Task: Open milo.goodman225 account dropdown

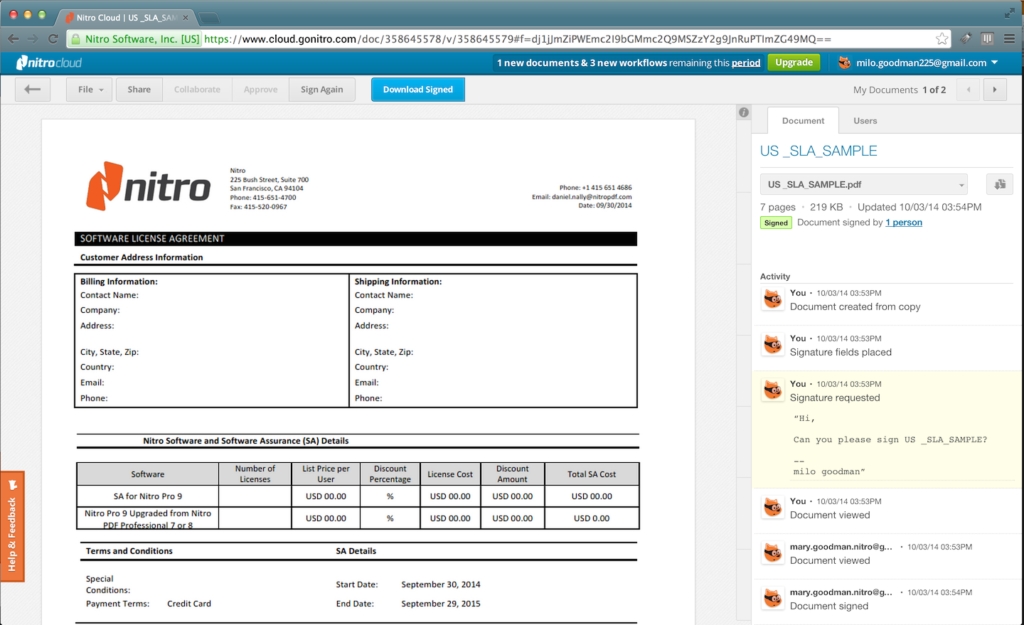Action: 918,63
